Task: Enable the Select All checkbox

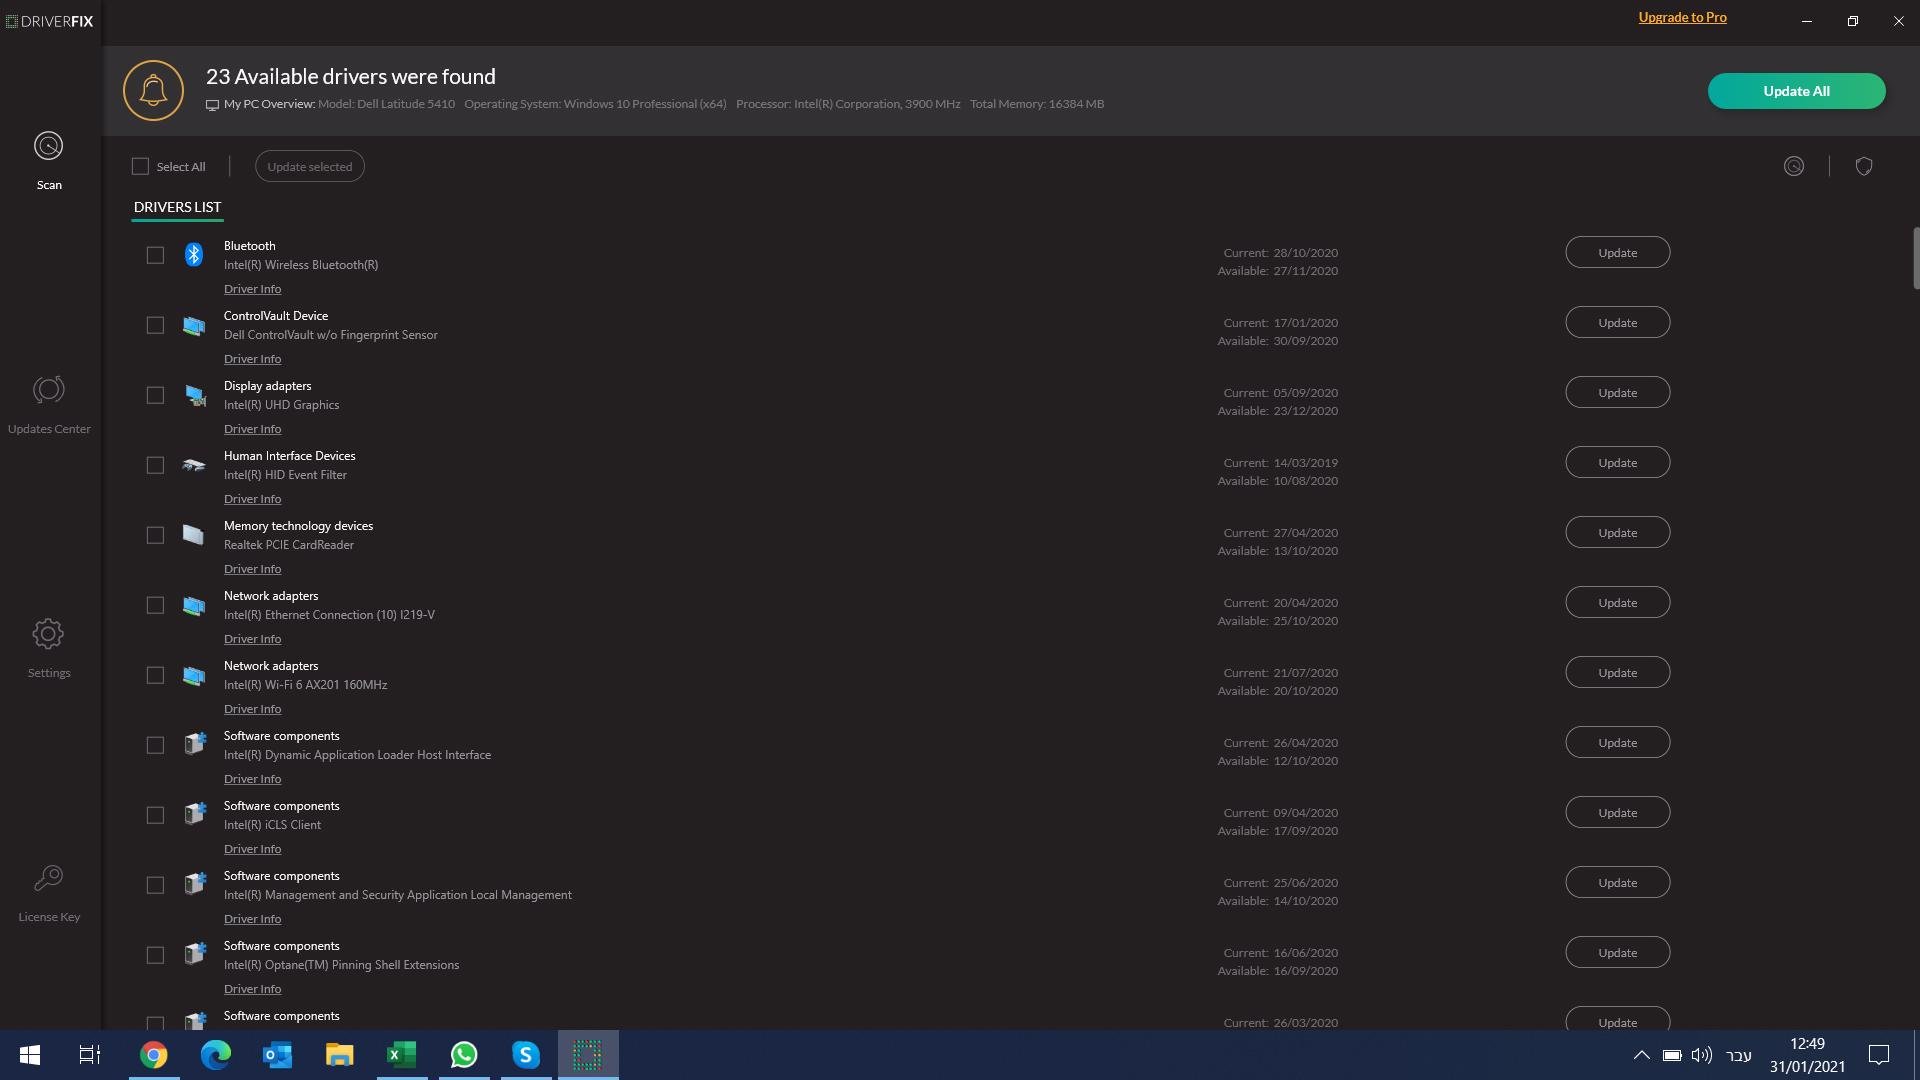Action: tap(139, 166)
